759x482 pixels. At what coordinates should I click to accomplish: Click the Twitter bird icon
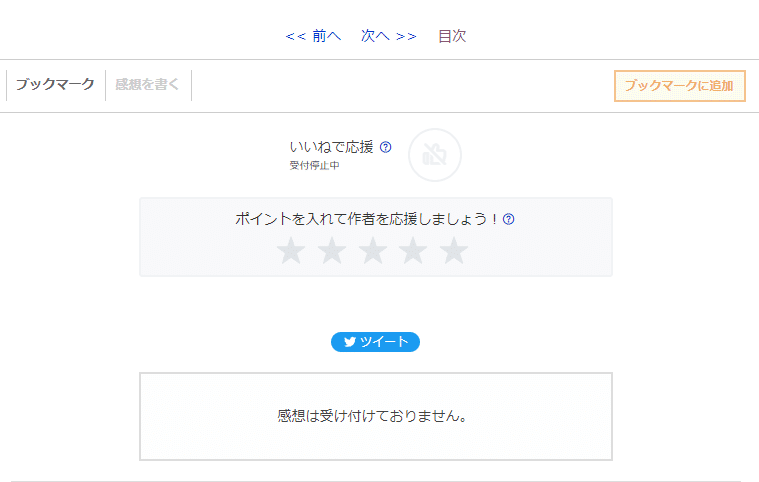[x=349, y=342]
